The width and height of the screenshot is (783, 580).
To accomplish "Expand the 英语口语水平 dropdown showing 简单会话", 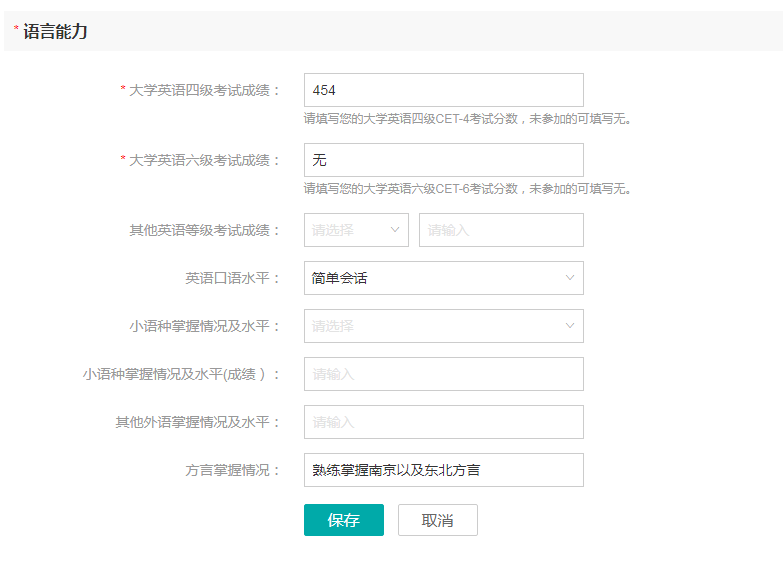I will coord(443,278).
